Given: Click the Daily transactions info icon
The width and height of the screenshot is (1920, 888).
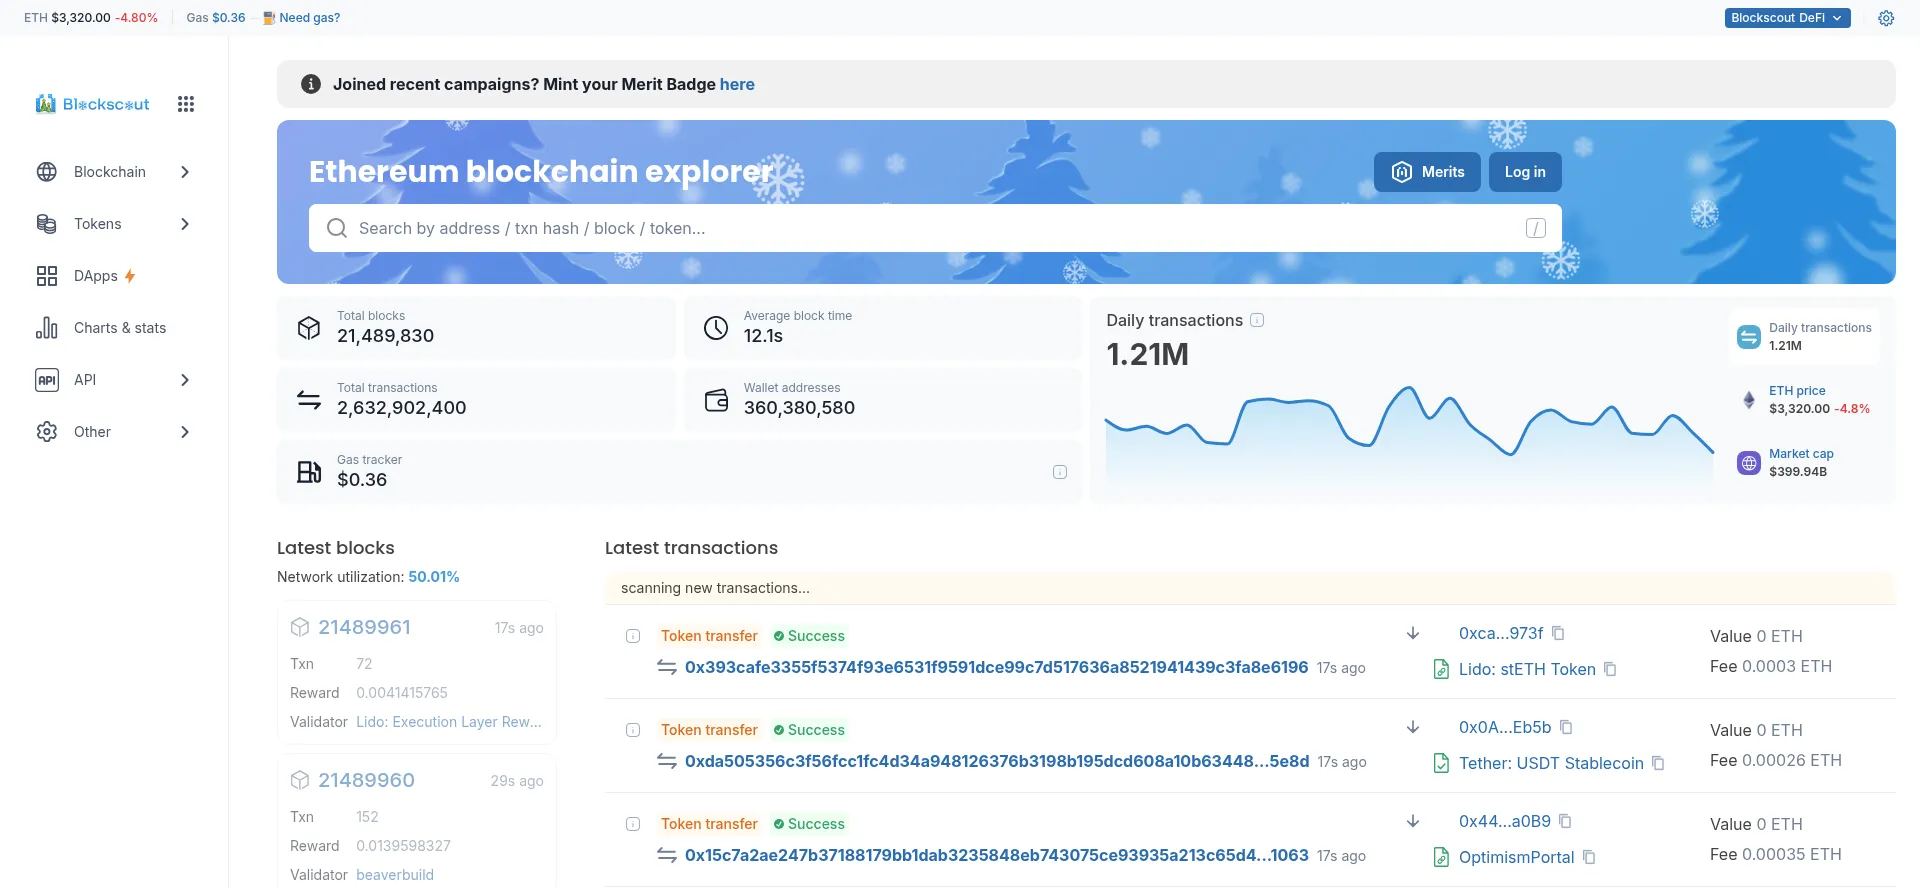Looking at the screenshot, I should tap(1258, 320).
